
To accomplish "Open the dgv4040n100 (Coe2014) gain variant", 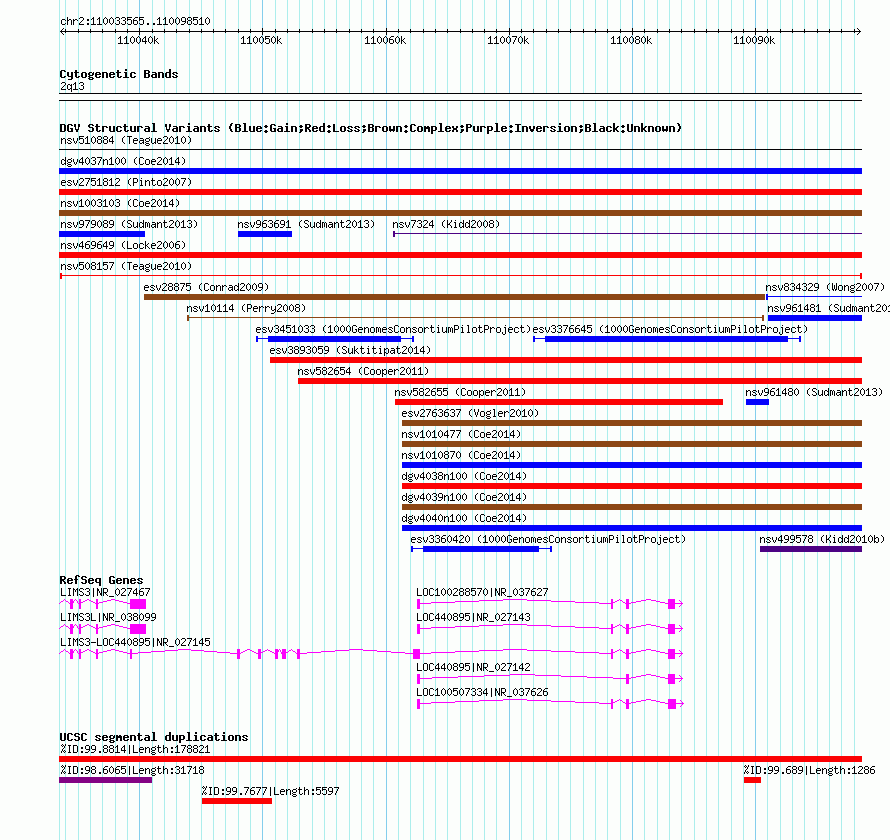I will pyautogui.click(x=632, y=528).
